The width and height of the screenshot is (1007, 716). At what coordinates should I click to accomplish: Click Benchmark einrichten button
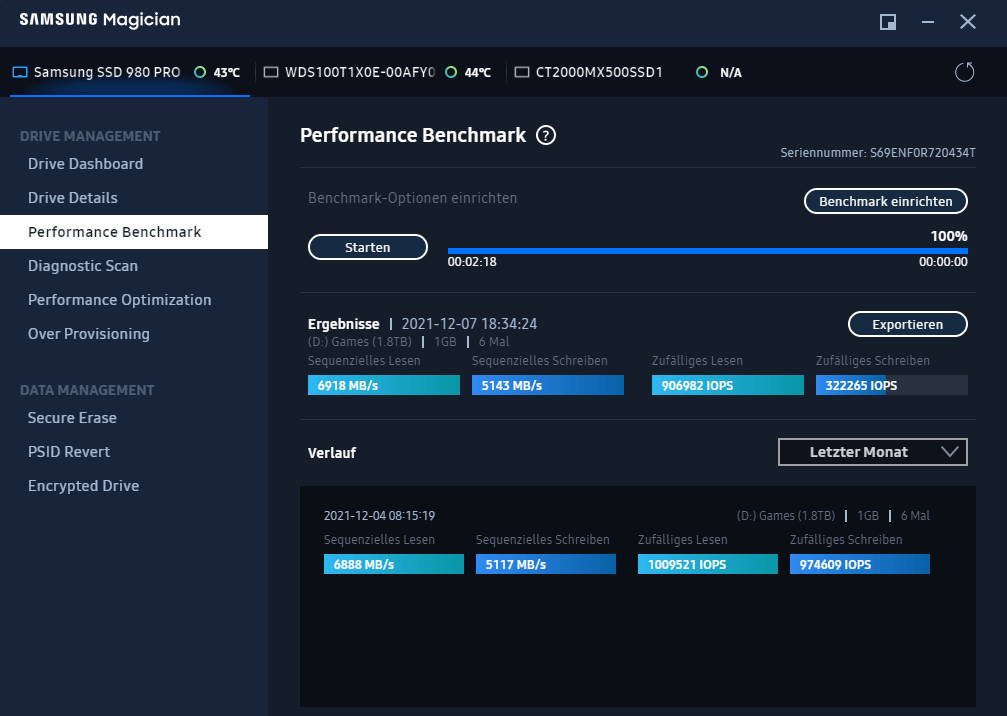886,201
